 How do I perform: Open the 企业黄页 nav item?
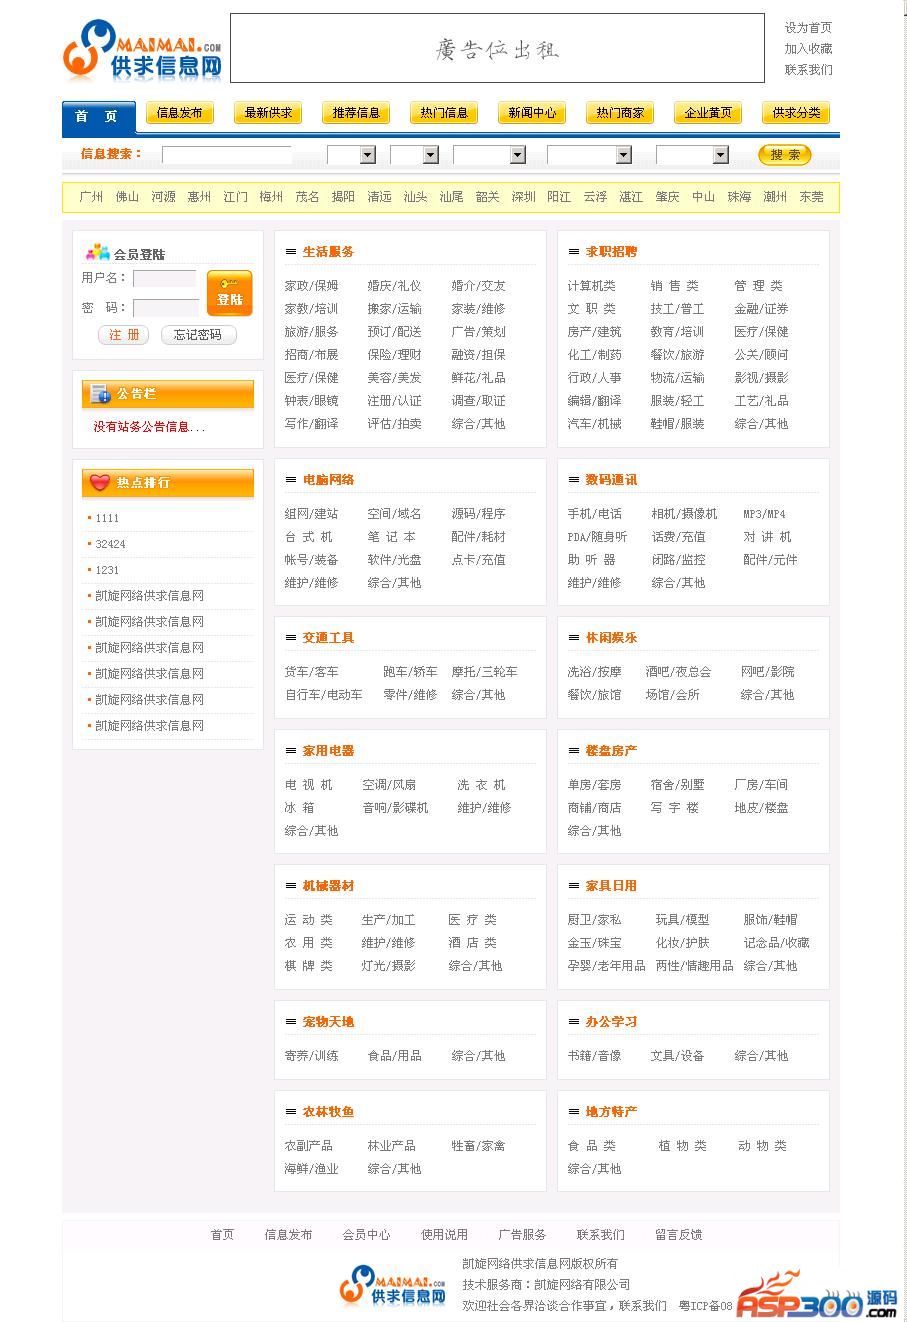(x=708, y=113)
